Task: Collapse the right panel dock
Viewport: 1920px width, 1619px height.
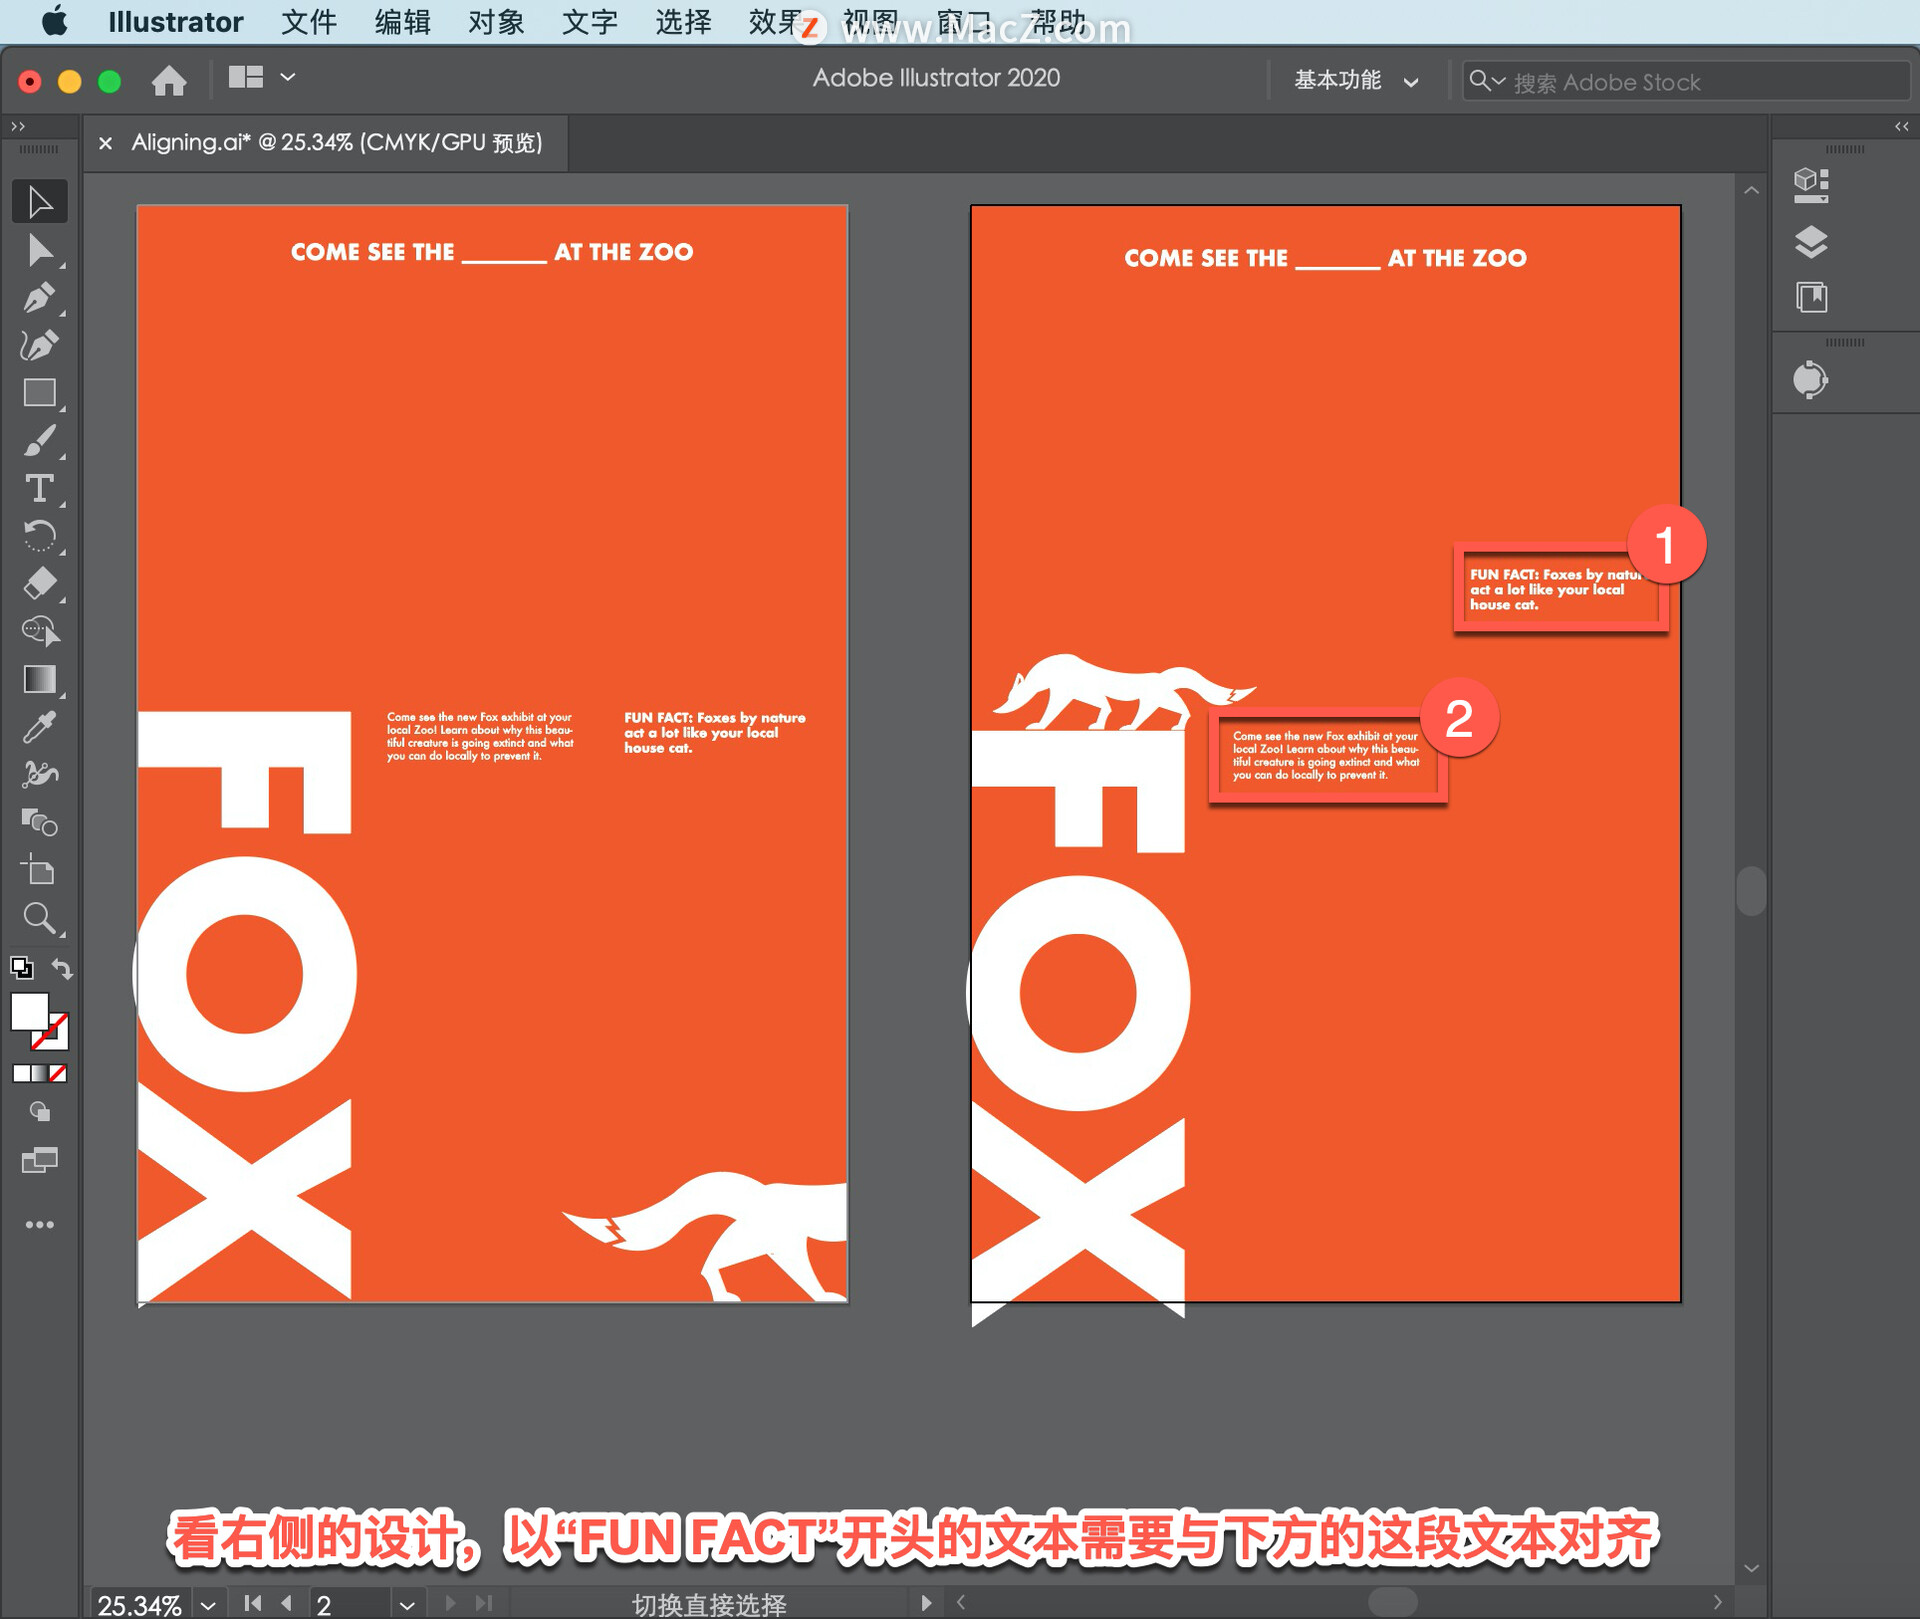Action: pyautogui.click(x=1901, y=126)
